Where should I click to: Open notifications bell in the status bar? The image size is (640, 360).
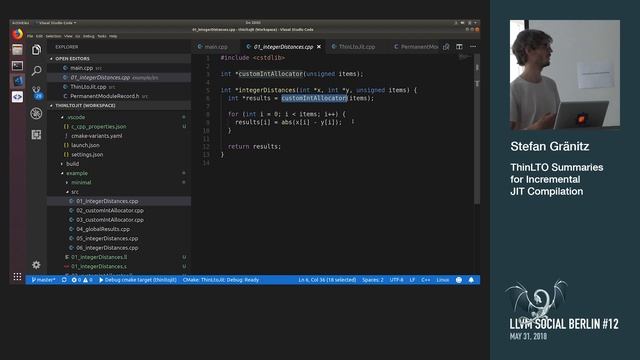tap(471, 280)
